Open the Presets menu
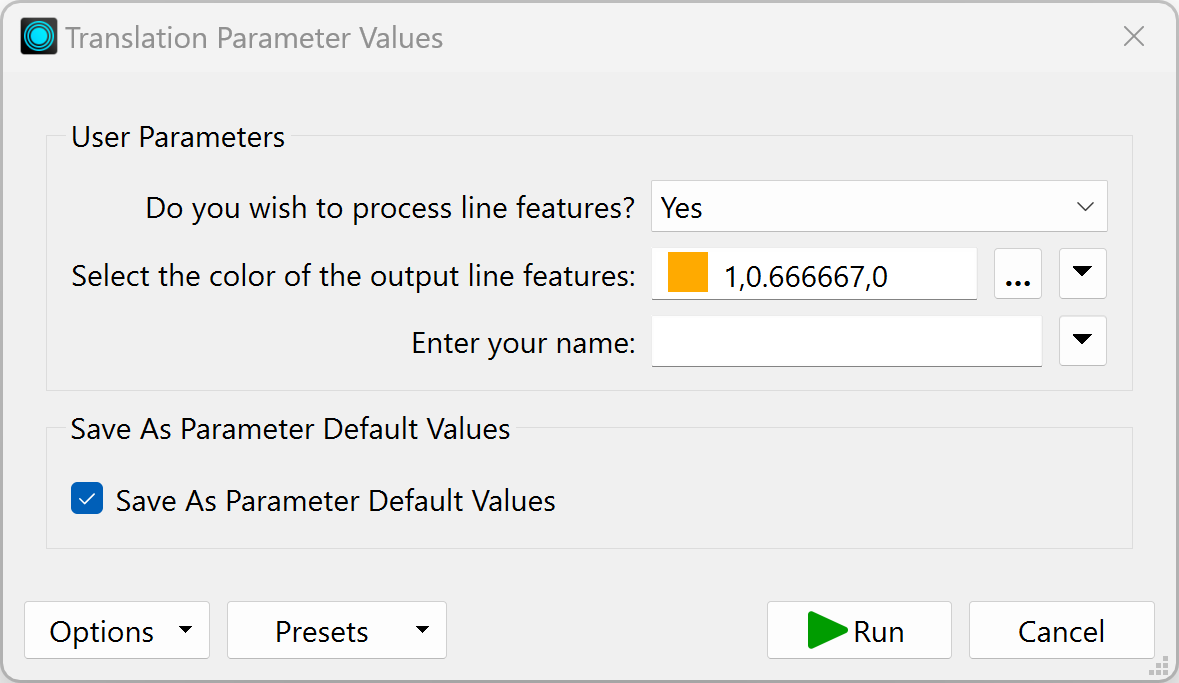The width and height of the screenshot is (1179, 683). (337, 630)
